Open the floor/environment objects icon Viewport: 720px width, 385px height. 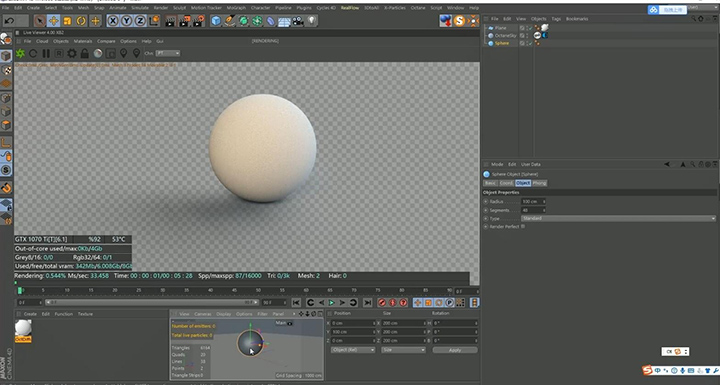pos(284,21)
